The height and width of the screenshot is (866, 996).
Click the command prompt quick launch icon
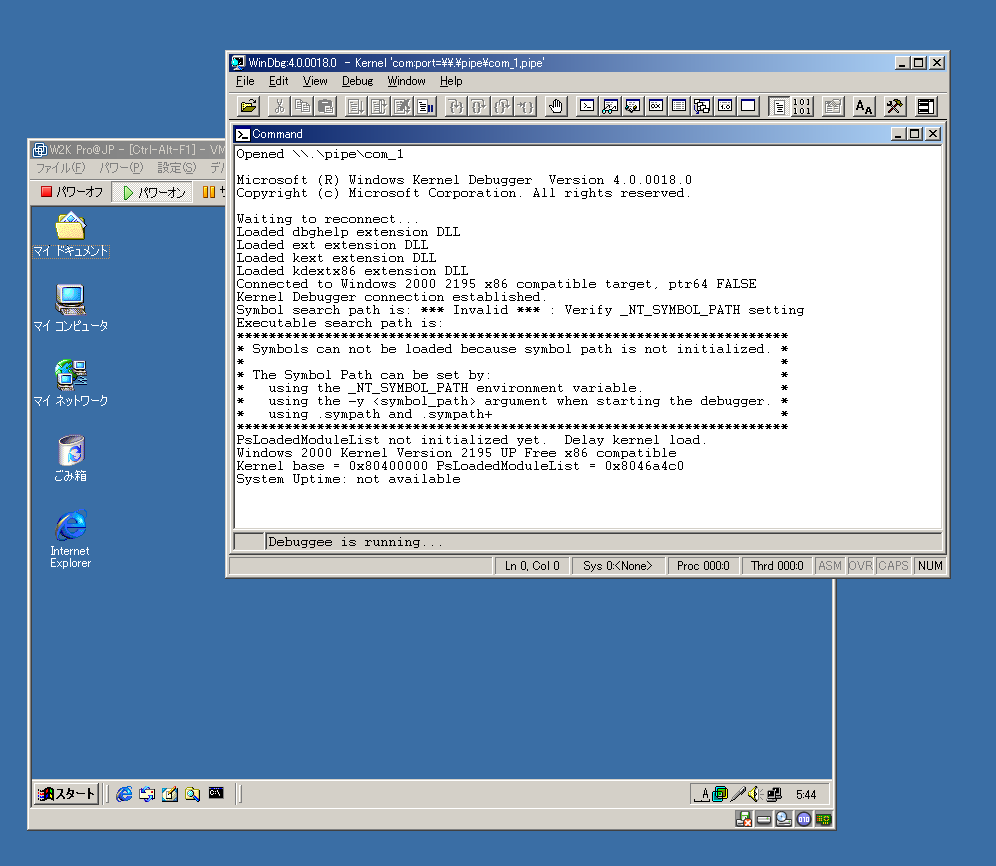215,794
